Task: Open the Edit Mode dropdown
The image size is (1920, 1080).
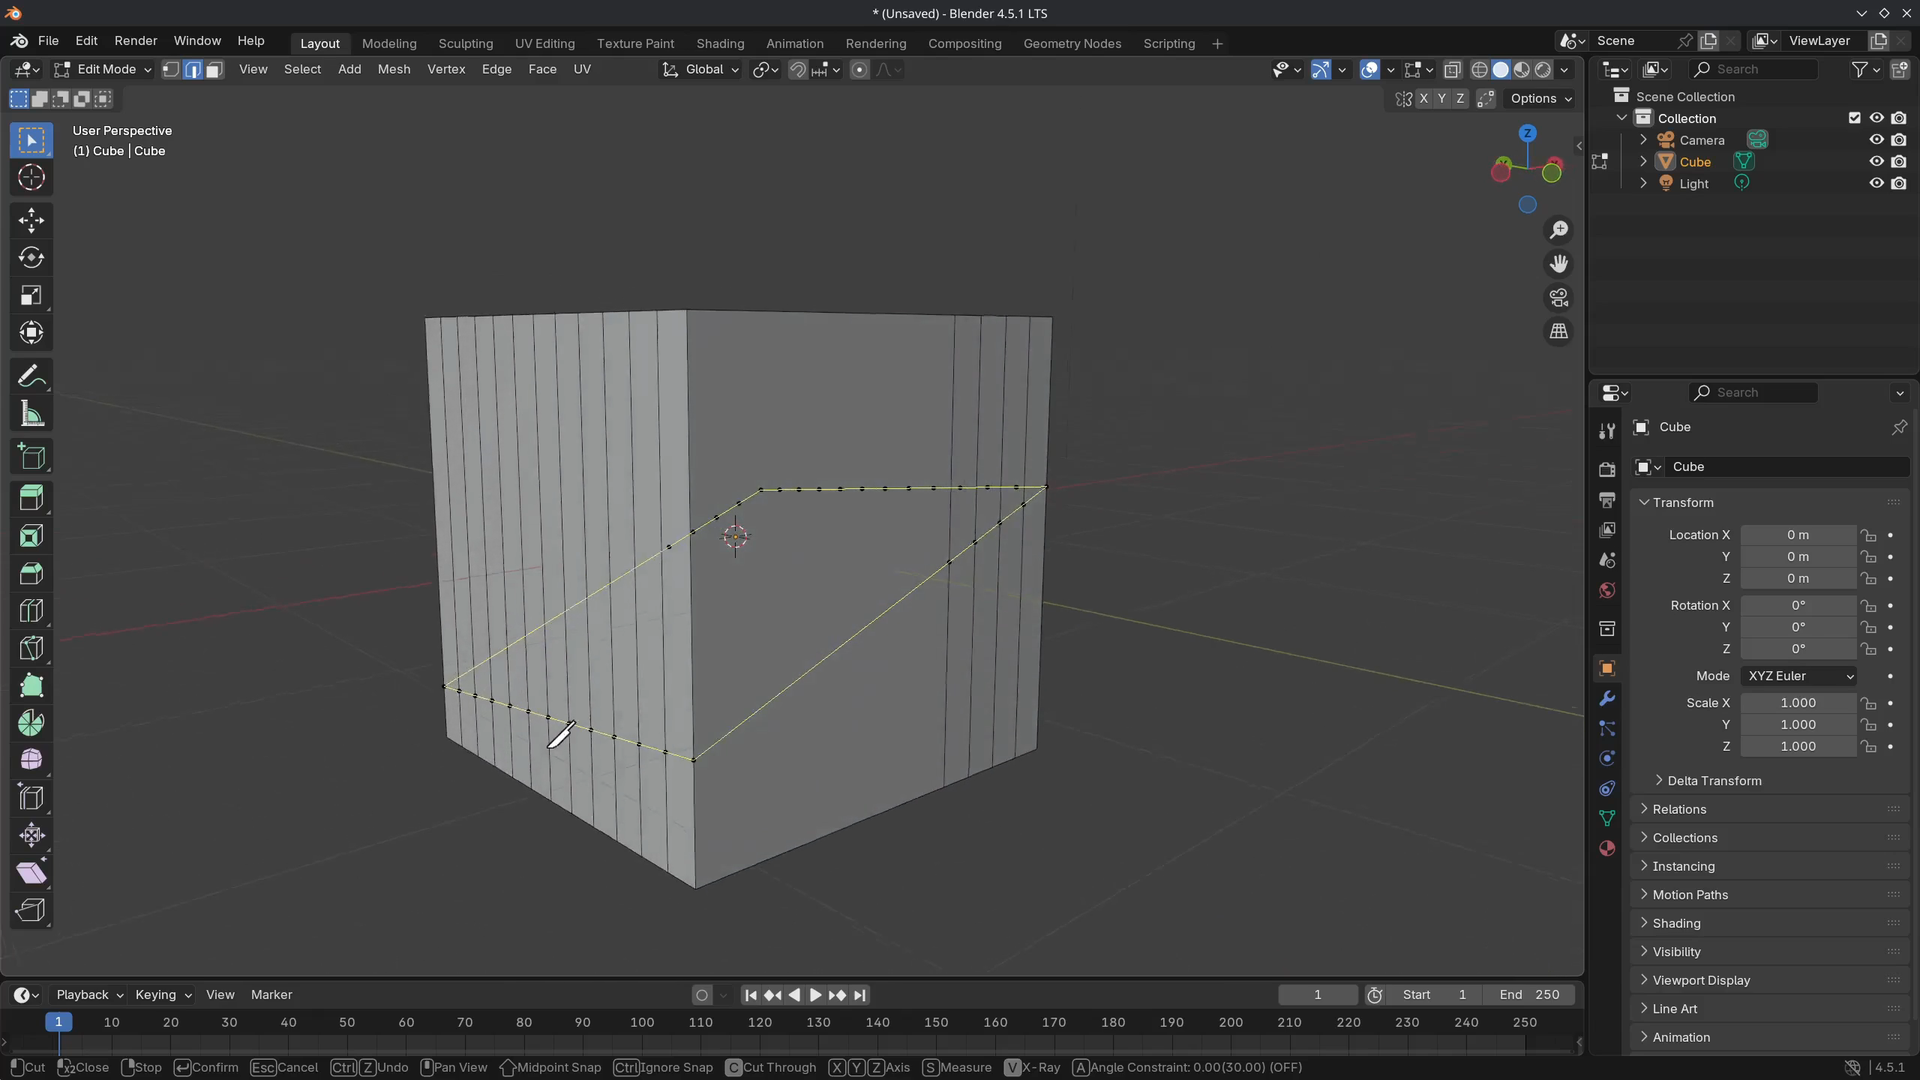Action: [104, 69]
